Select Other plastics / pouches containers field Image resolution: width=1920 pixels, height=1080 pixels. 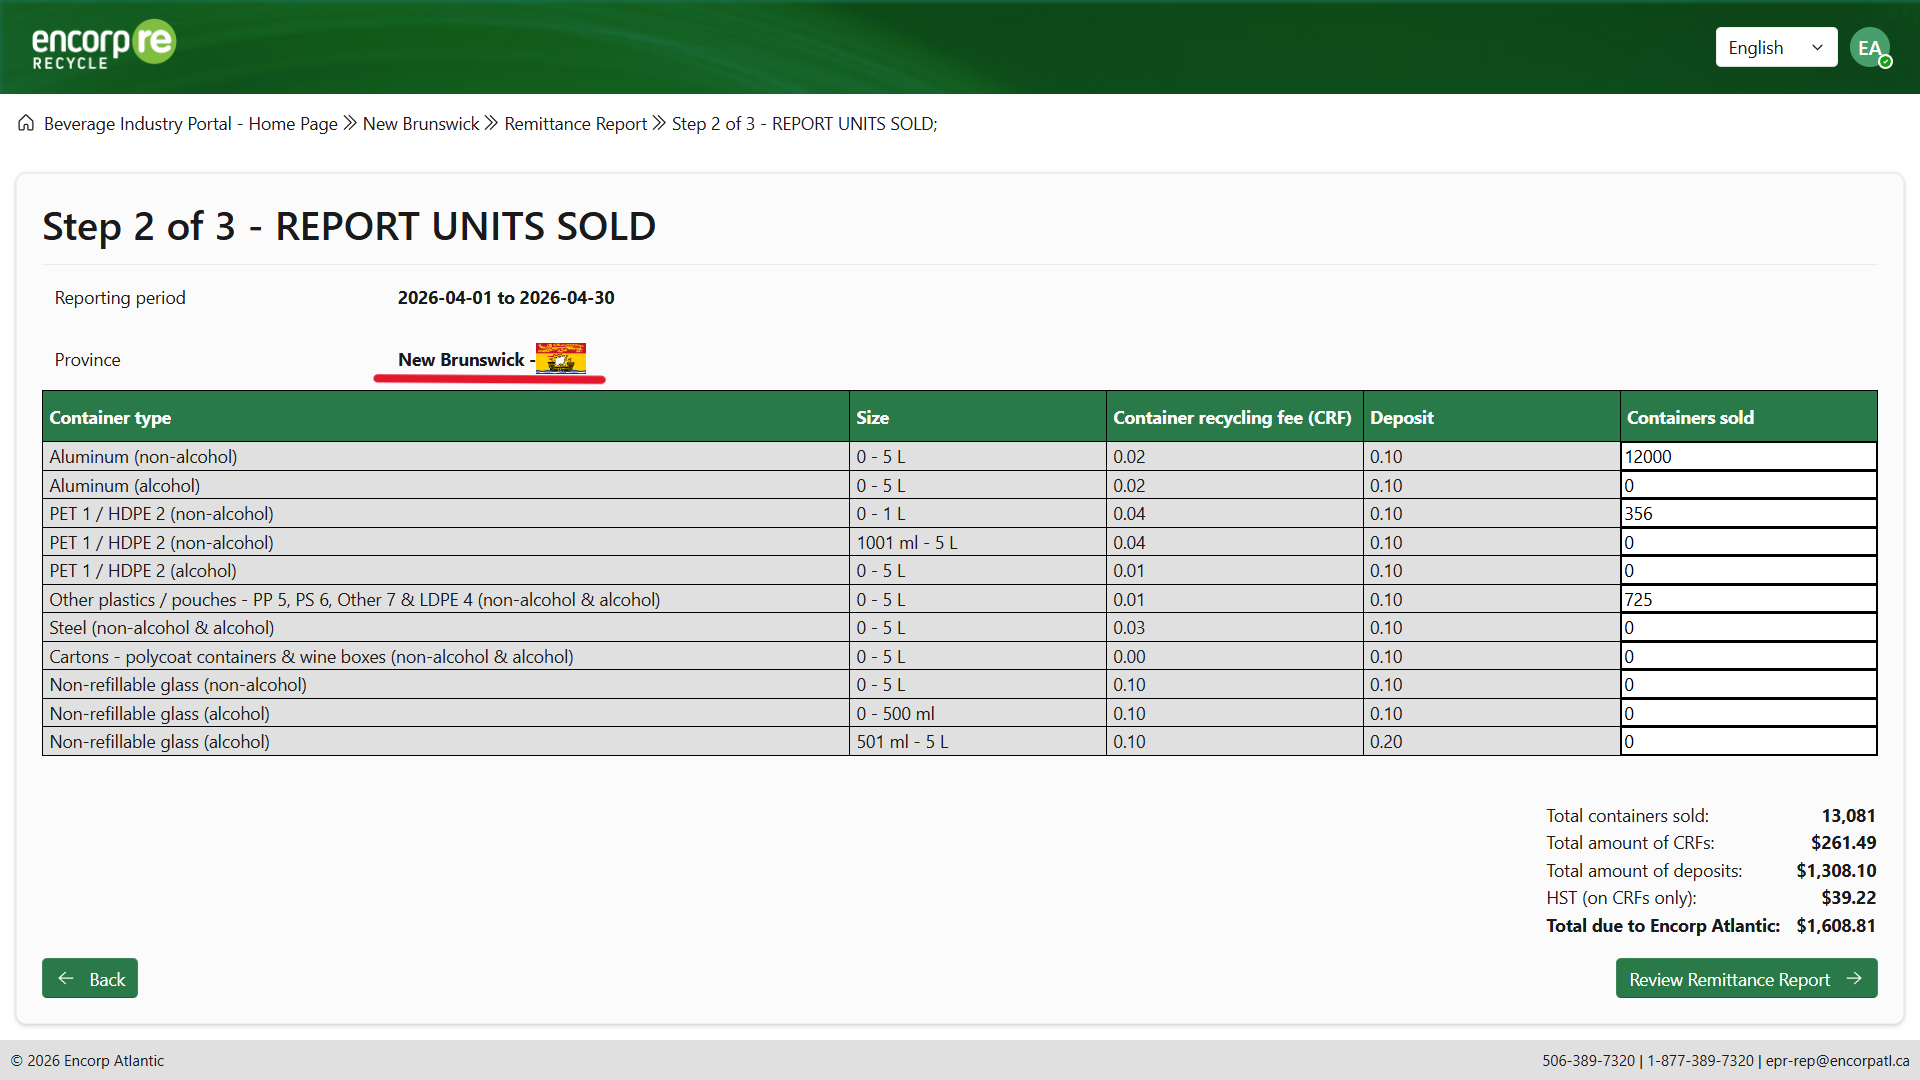click(x=1747, y=599)
